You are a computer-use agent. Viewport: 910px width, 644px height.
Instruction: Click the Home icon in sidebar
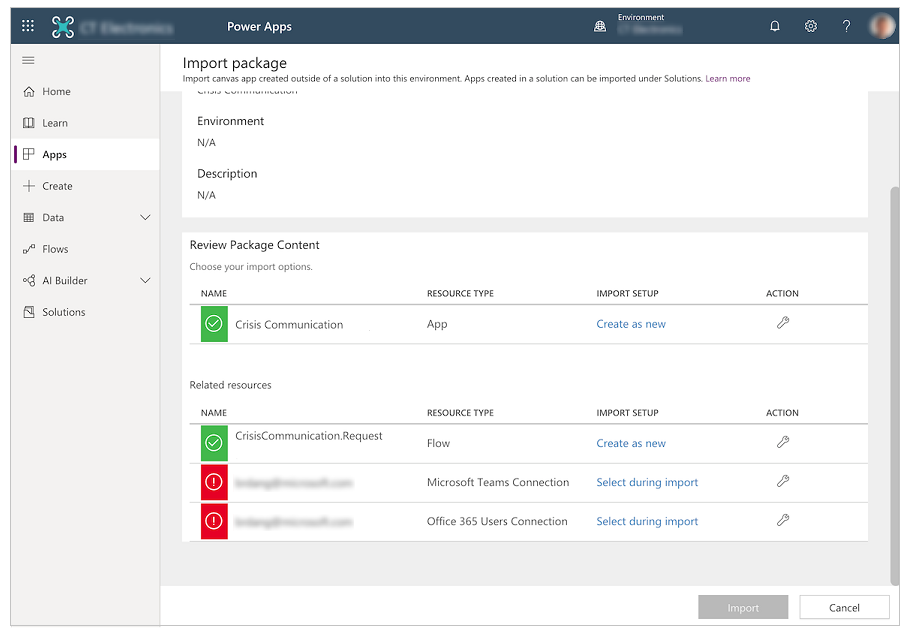click(28, 92)
